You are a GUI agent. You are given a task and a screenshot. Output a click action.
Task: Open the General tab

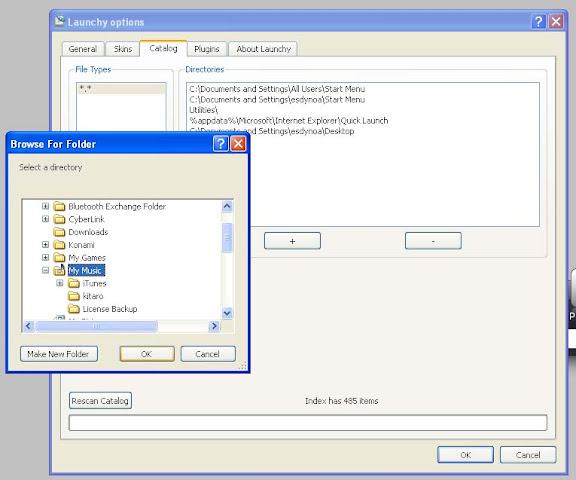click(x=83, y=49)
